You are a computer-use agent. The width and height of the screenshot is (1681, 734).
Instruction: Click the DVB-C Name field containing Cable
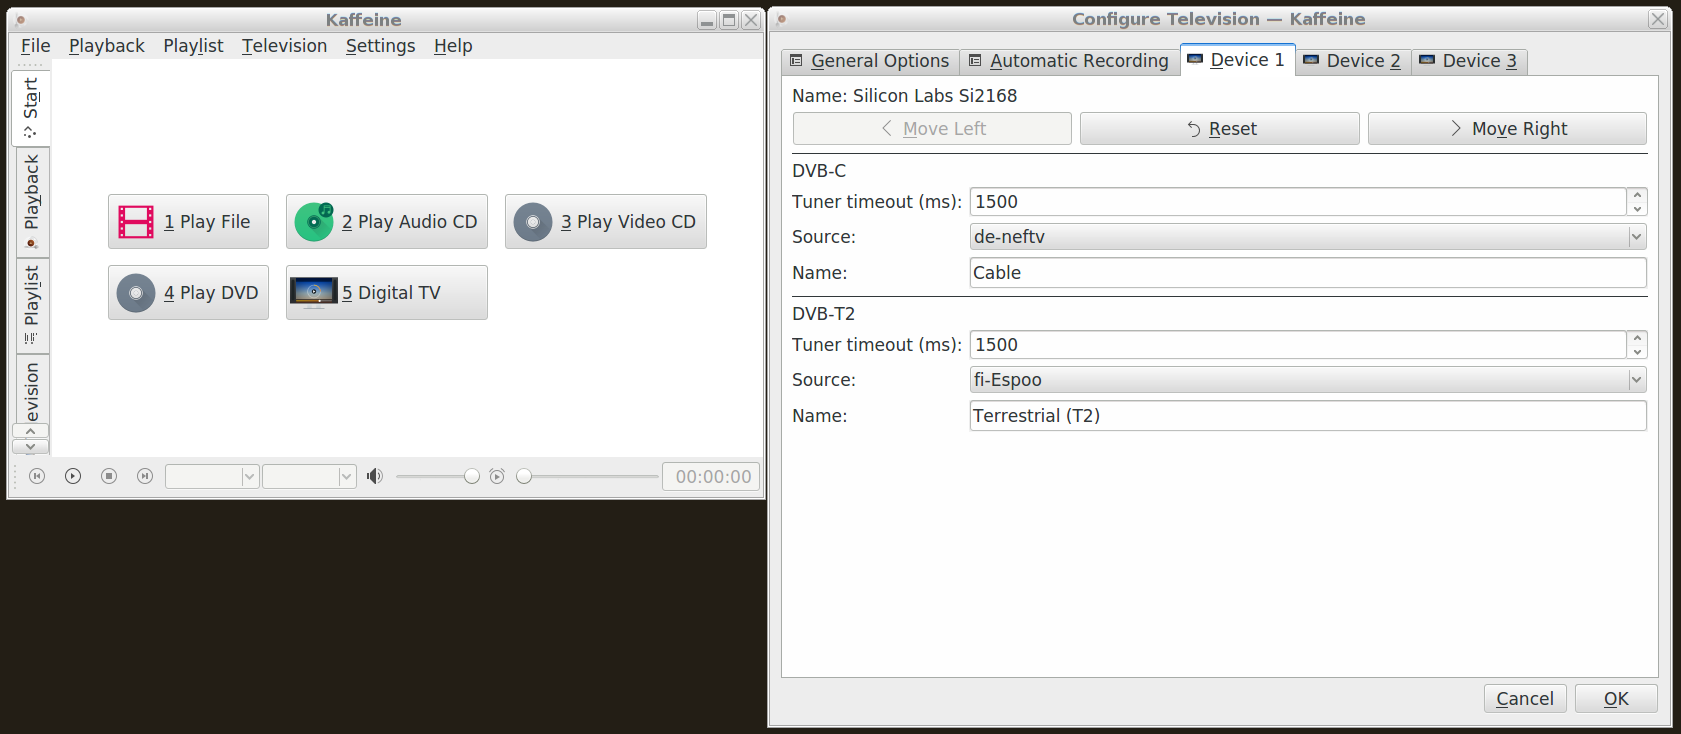[x=1308, y=273]
